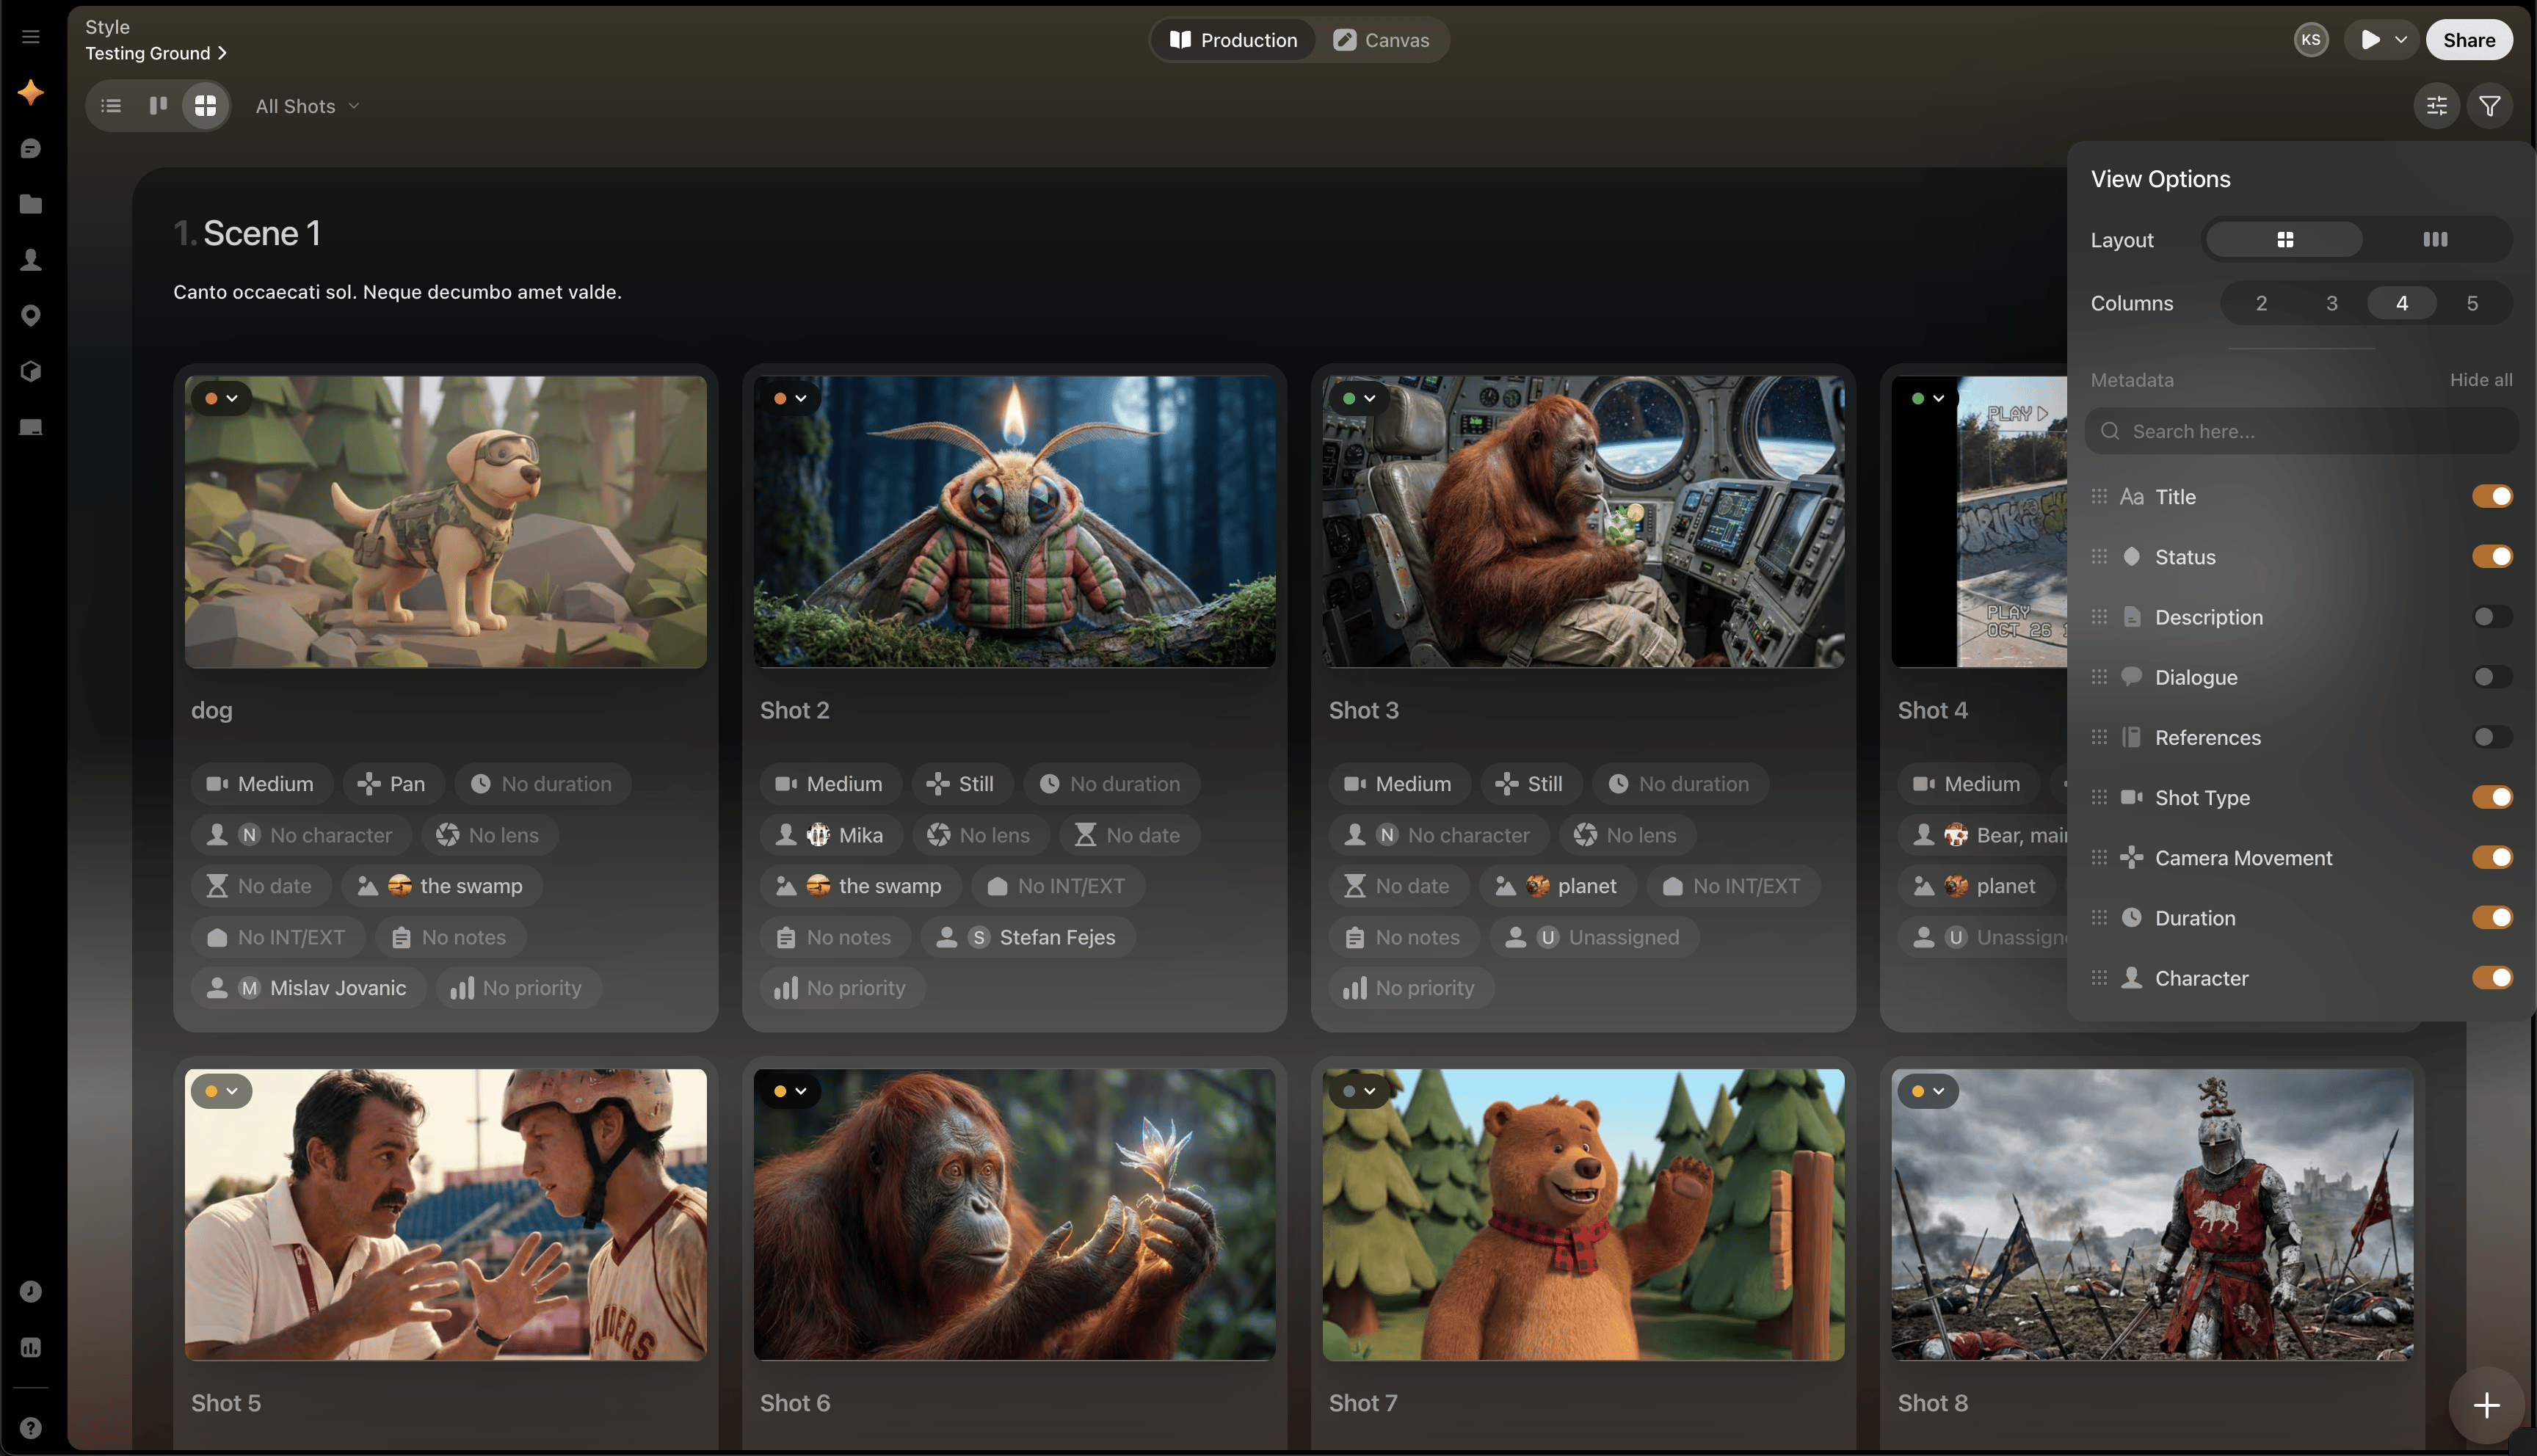Image resolution: width=2537 pixels, height=1456 pixels.
Task: Click Stefan Fejes assignee chip
Action: [1027, 937]
